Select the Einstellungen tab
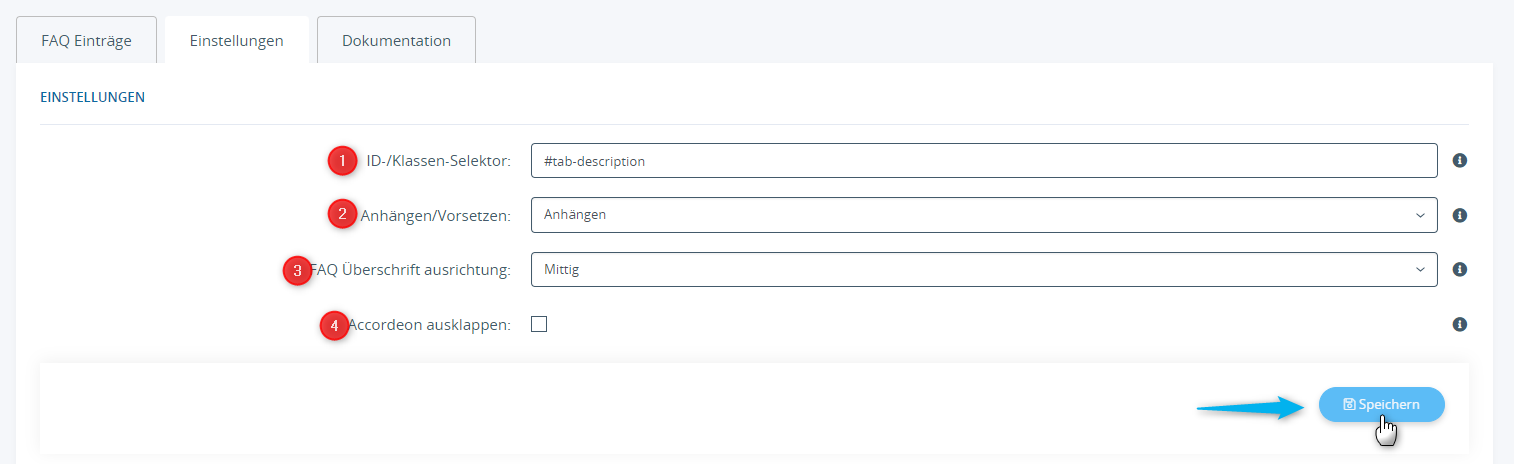This screenshot has height=464, width=1514. coord(237,41)
